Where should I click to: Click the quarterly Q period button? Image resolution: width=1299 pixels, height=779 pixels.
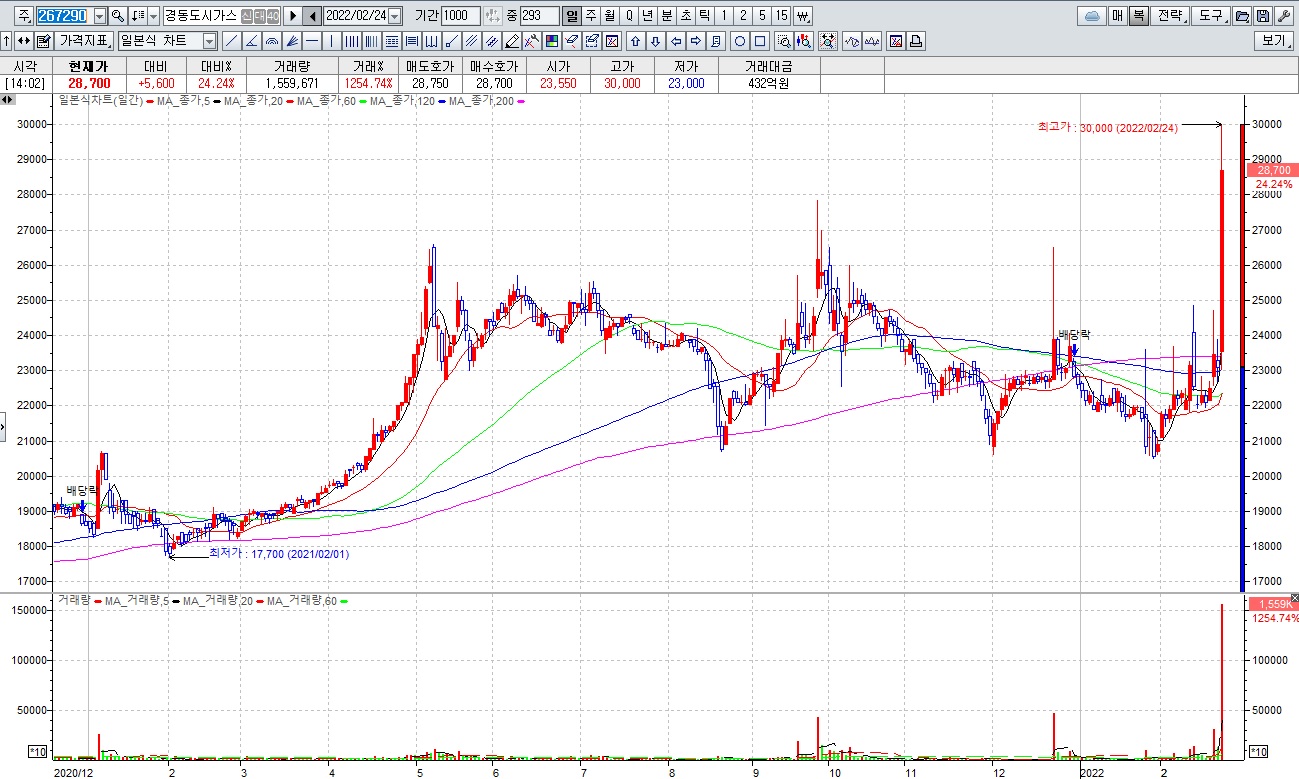tap(629, 16)
